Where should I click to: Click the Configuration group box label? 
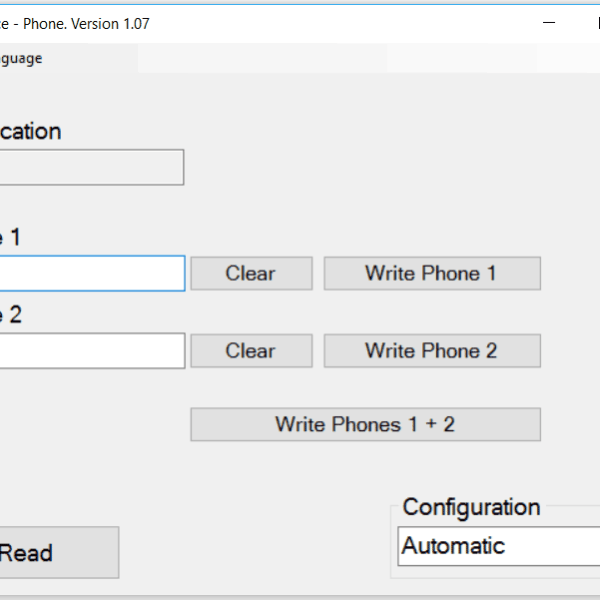[x=471, y=507]
